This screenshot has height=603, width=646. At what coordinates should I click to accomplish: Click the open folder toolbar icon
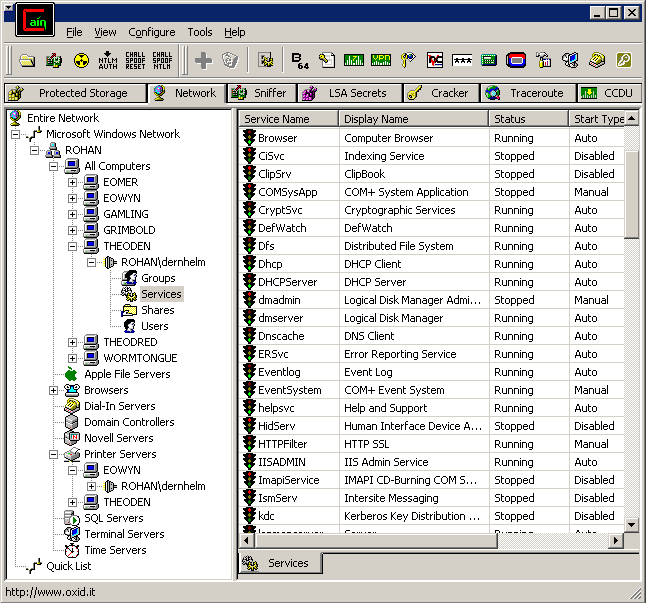pos(27,61)
